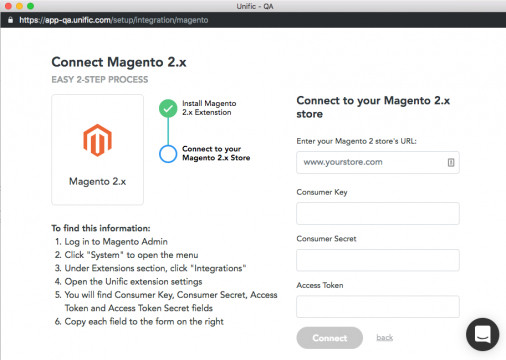This screenshot has width=506, height=360.
Task: Select the Magento 2.x card
Action: point(97,149)
